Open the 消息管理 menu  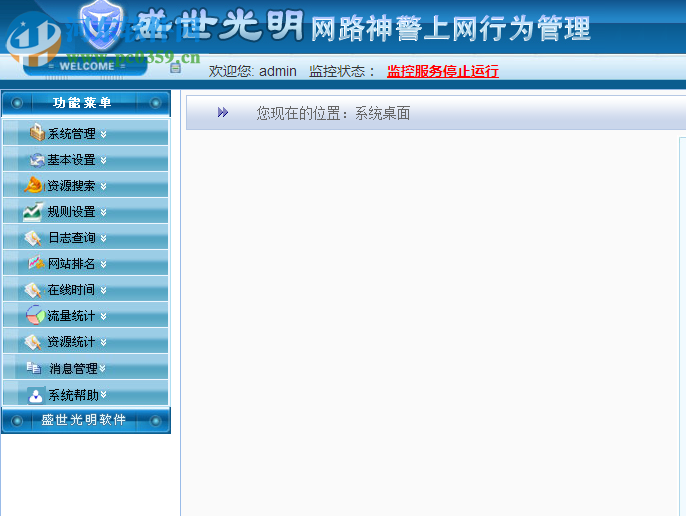pyautogui.click(x=85, y=367)
